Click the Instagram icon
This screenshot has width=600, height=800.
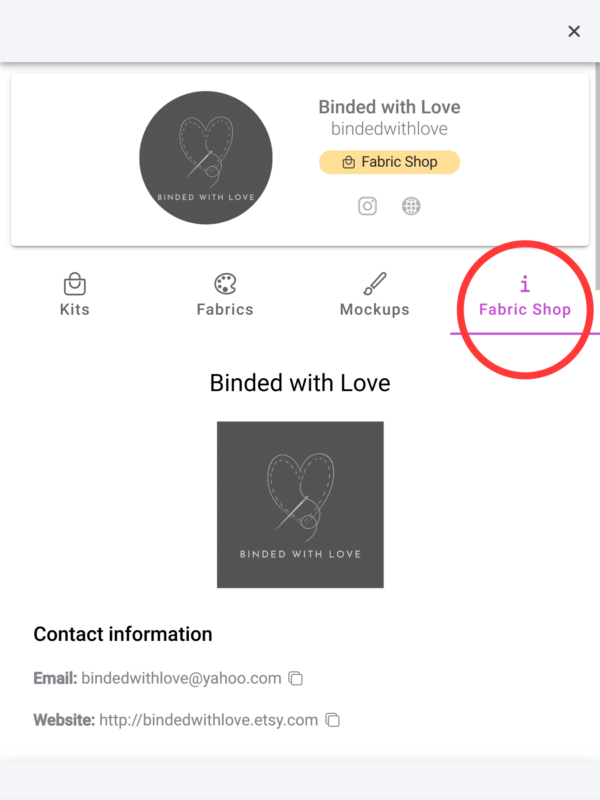click(368, 206)
